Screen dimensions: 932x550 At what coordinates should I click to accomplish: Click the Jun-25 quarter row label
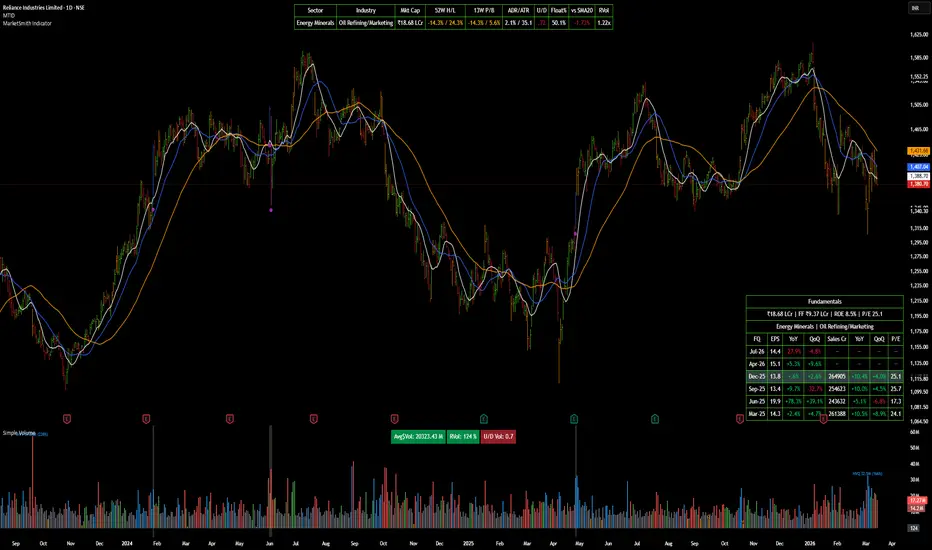click(757, 401)
